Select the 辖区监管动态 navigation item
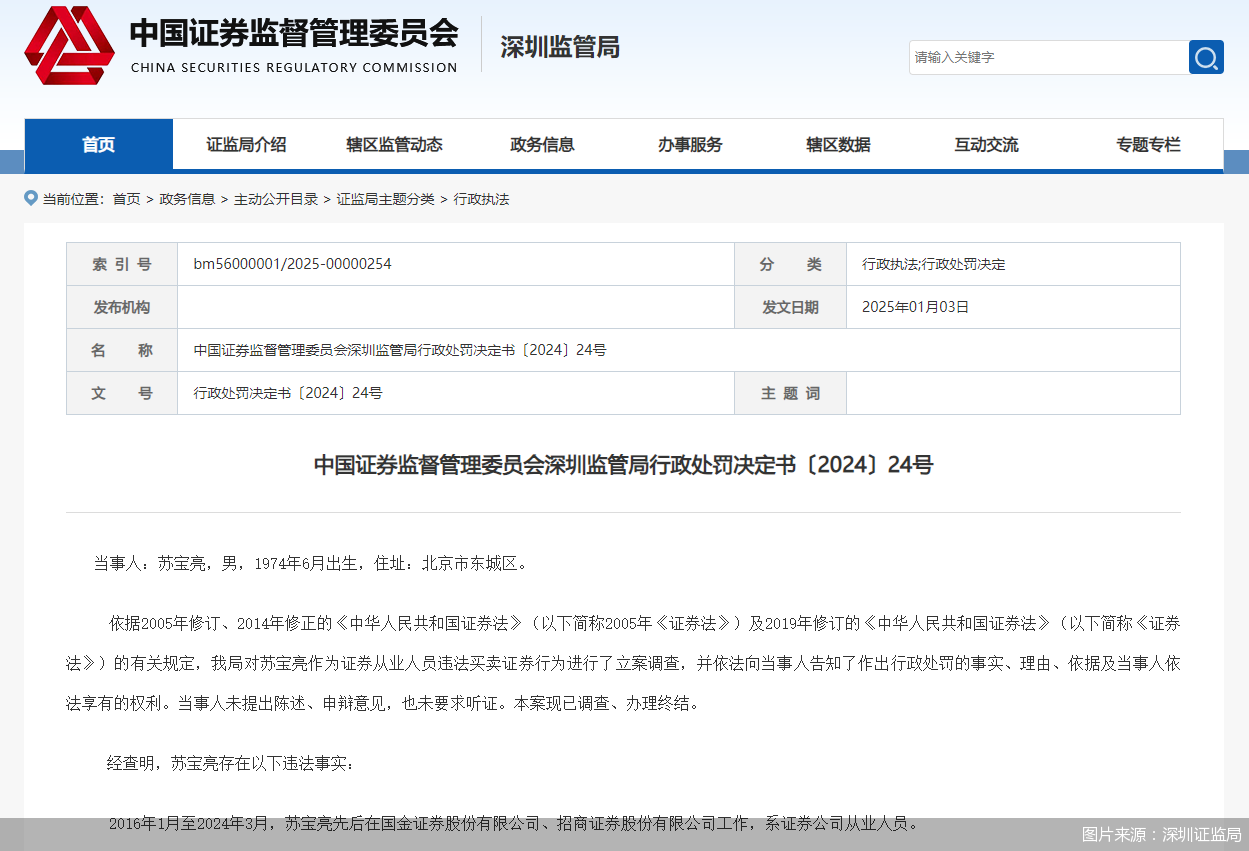 (394, 145)
